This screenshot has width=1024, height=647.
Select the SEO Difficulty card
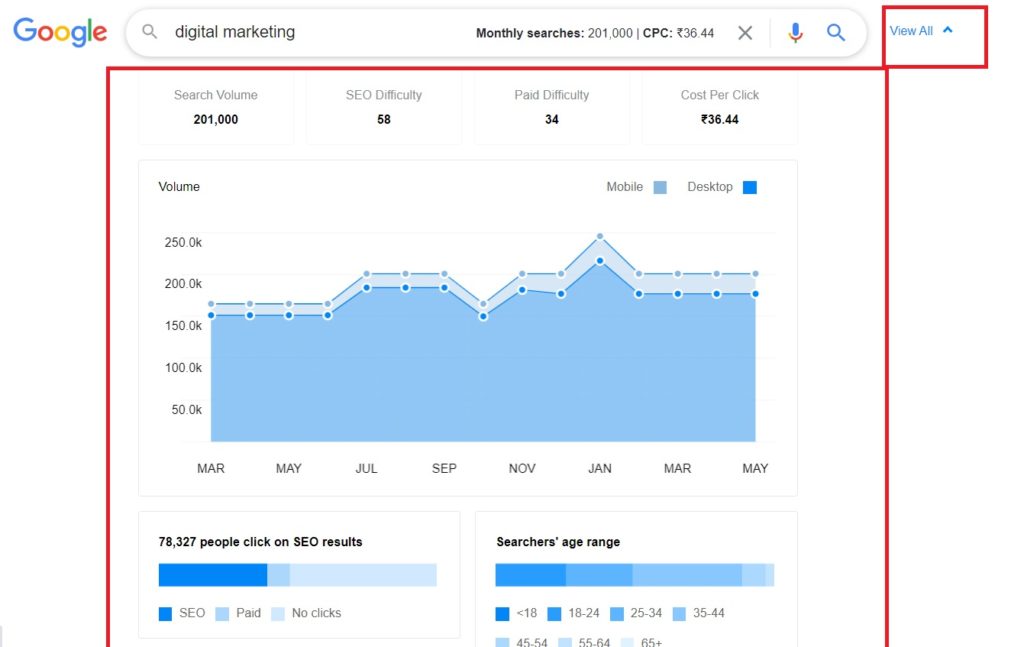[x=383, y=108]
